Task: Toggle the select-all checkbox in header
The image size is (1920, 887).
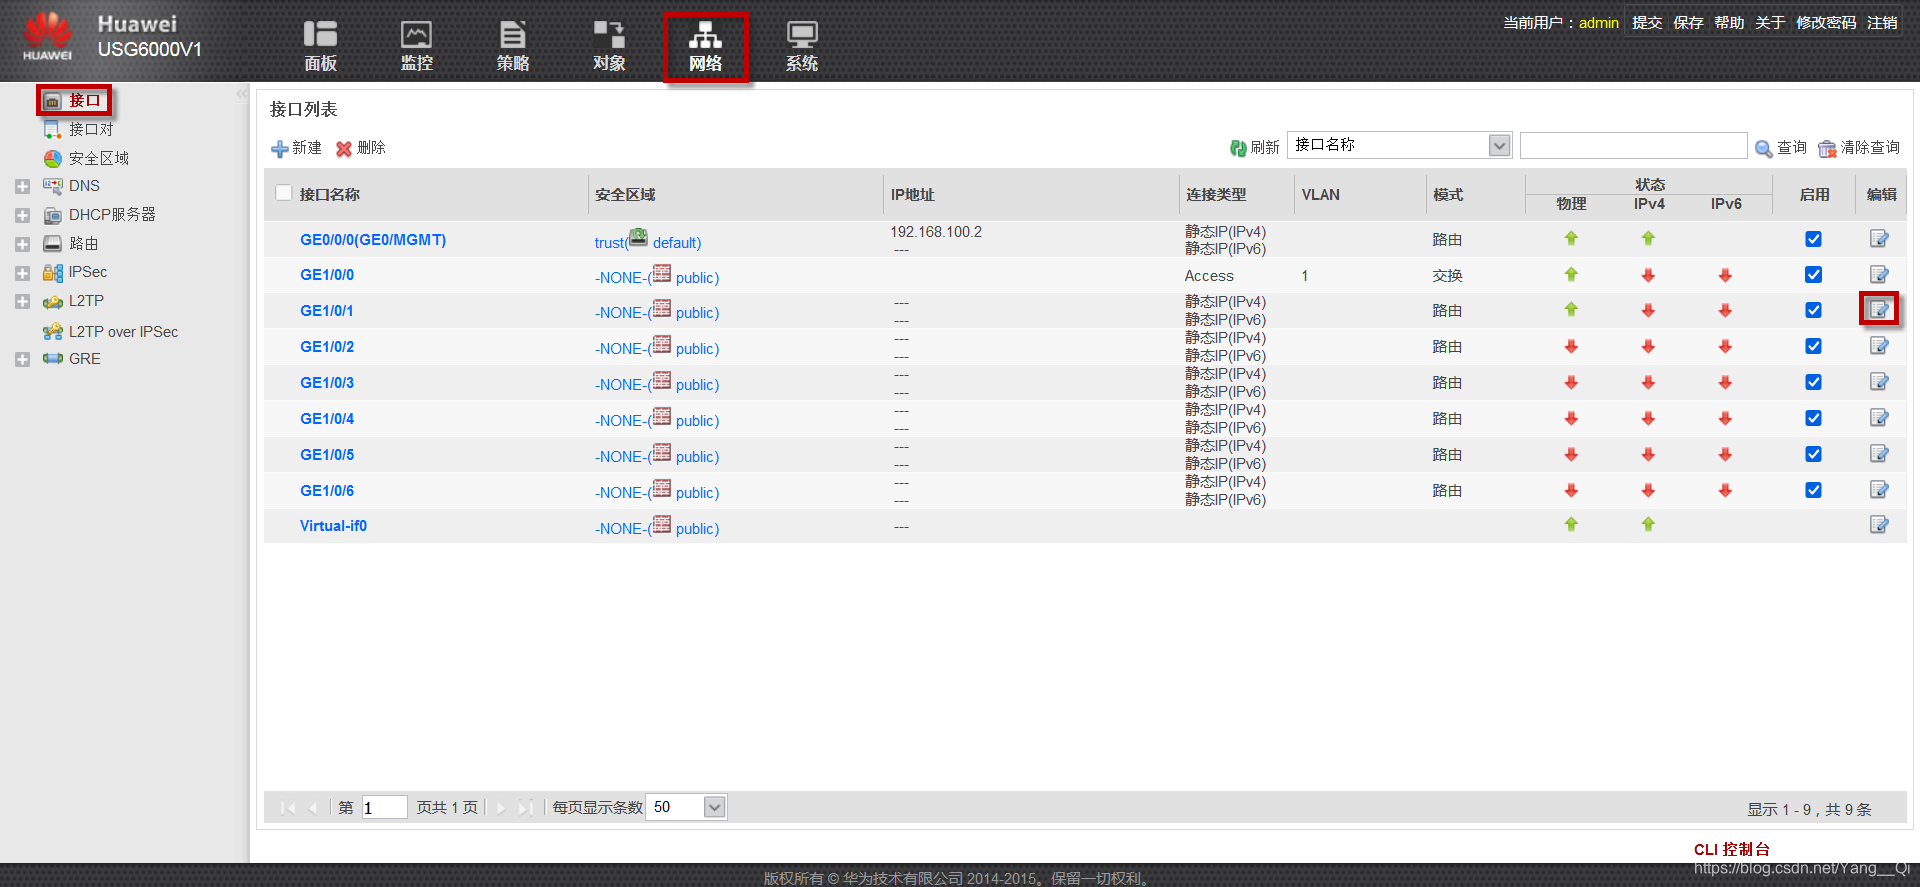Action: pos(284,193)
